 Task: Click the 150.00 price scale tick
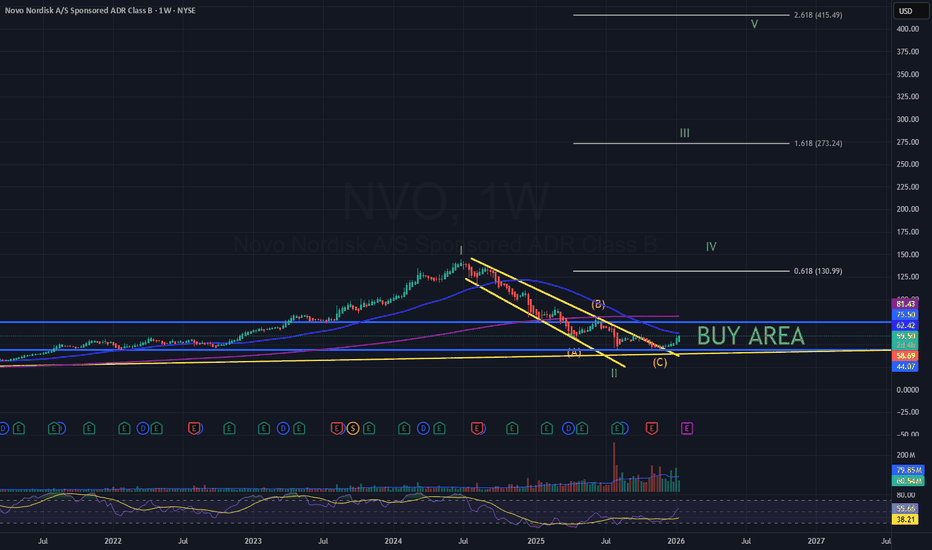908,254
